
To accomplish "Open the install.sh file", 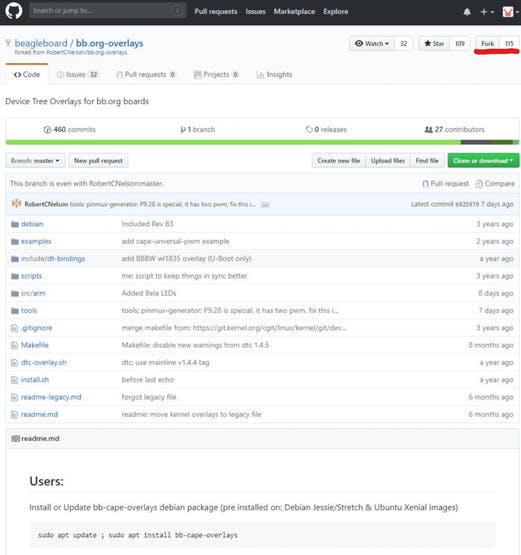I will click(x=35, y=380).
